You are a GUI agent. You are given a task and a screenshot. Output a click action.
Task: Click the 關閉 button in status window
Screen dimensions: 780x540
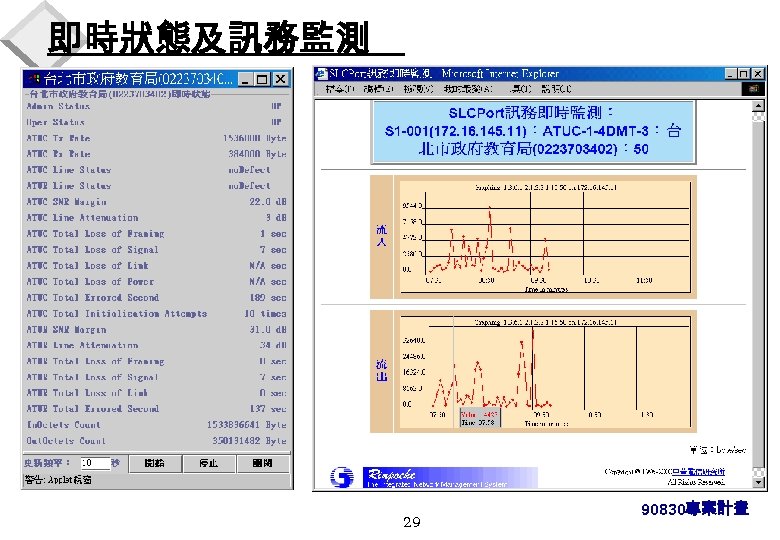point(262,463)
